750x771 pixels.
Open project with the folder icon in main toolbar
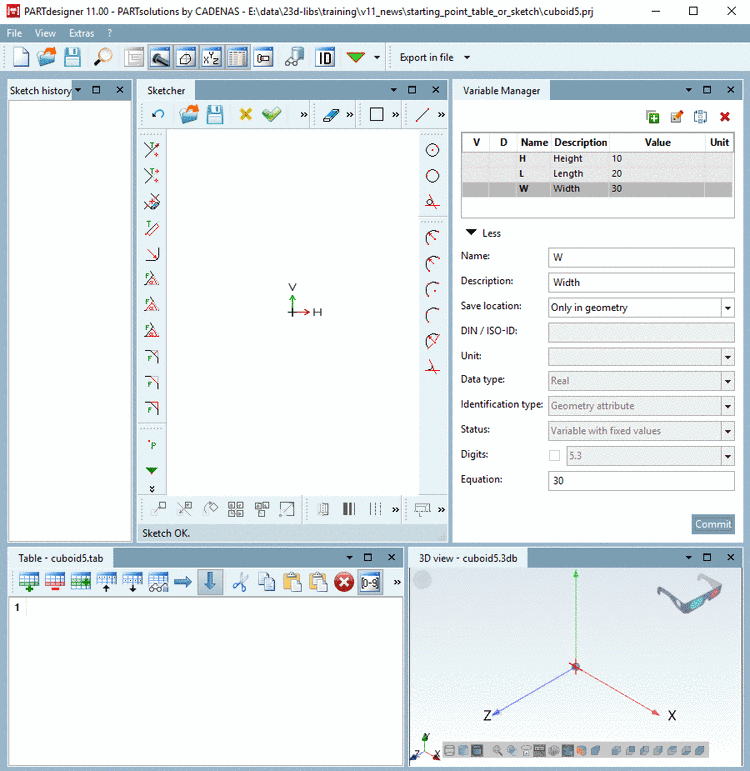pyautogui.click(x=46, y=58)
